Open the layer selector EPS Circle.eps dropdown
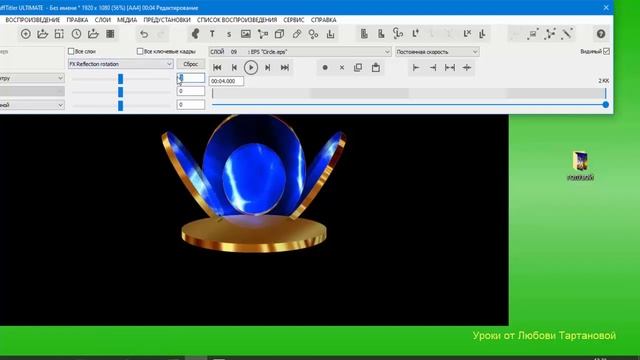Viewport: 640px width, 360px height. 300,52
